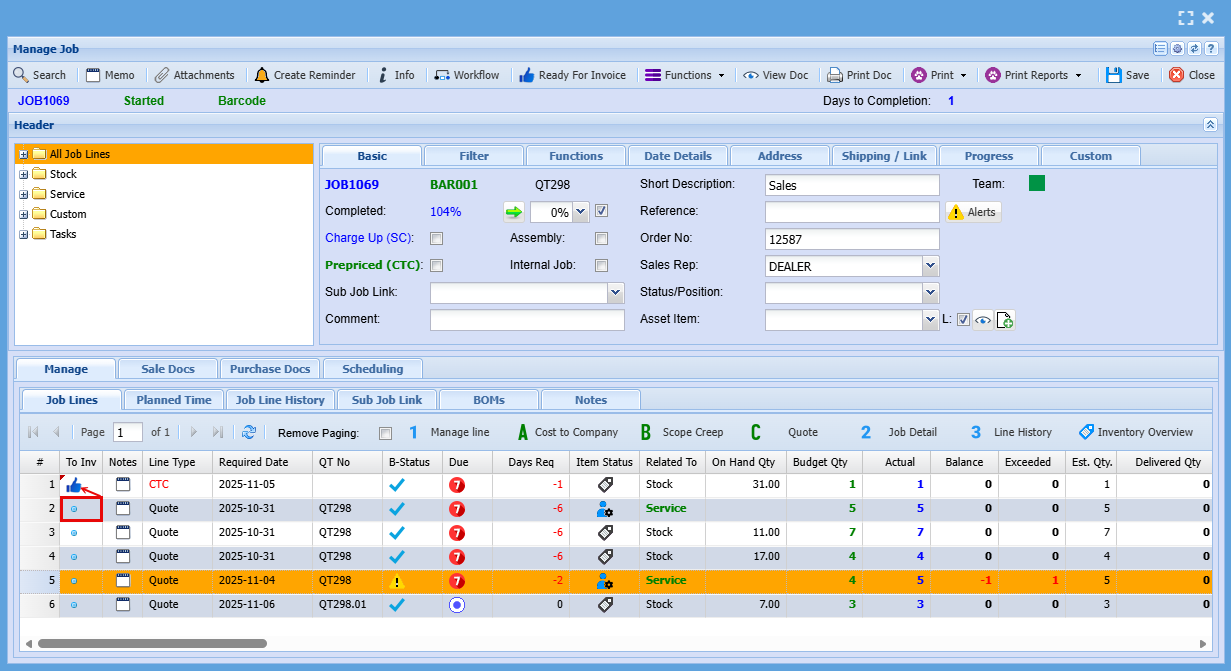Screen dimensions: 1231x671
Task: Toggle the Remove Paging checkbox
Action: [x=385, y=433]
